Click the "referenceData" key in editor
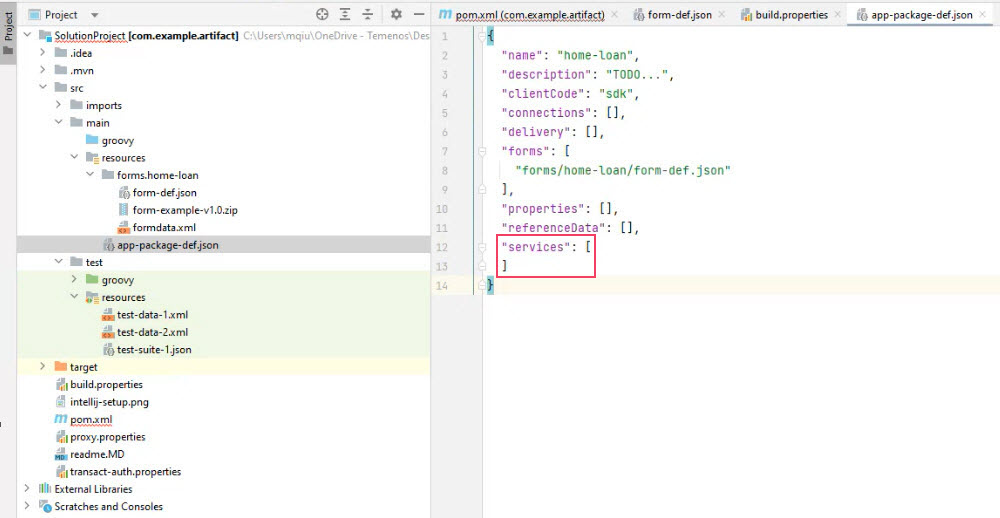The height and width of the screenshot is (518, 1000). pos(553,228)
